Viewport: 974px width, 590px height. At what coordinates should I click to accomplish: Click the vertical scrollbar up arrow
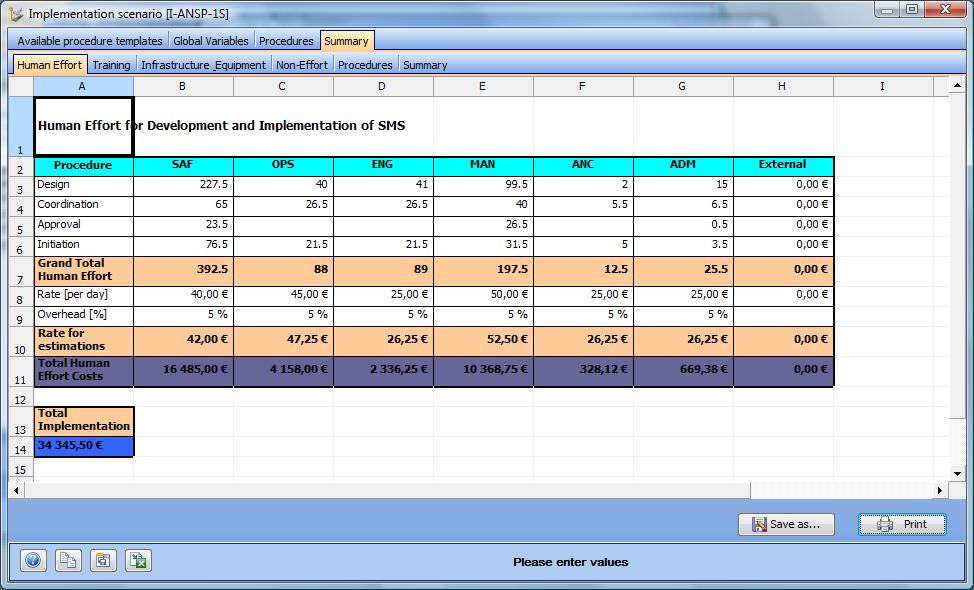[957, 86]
